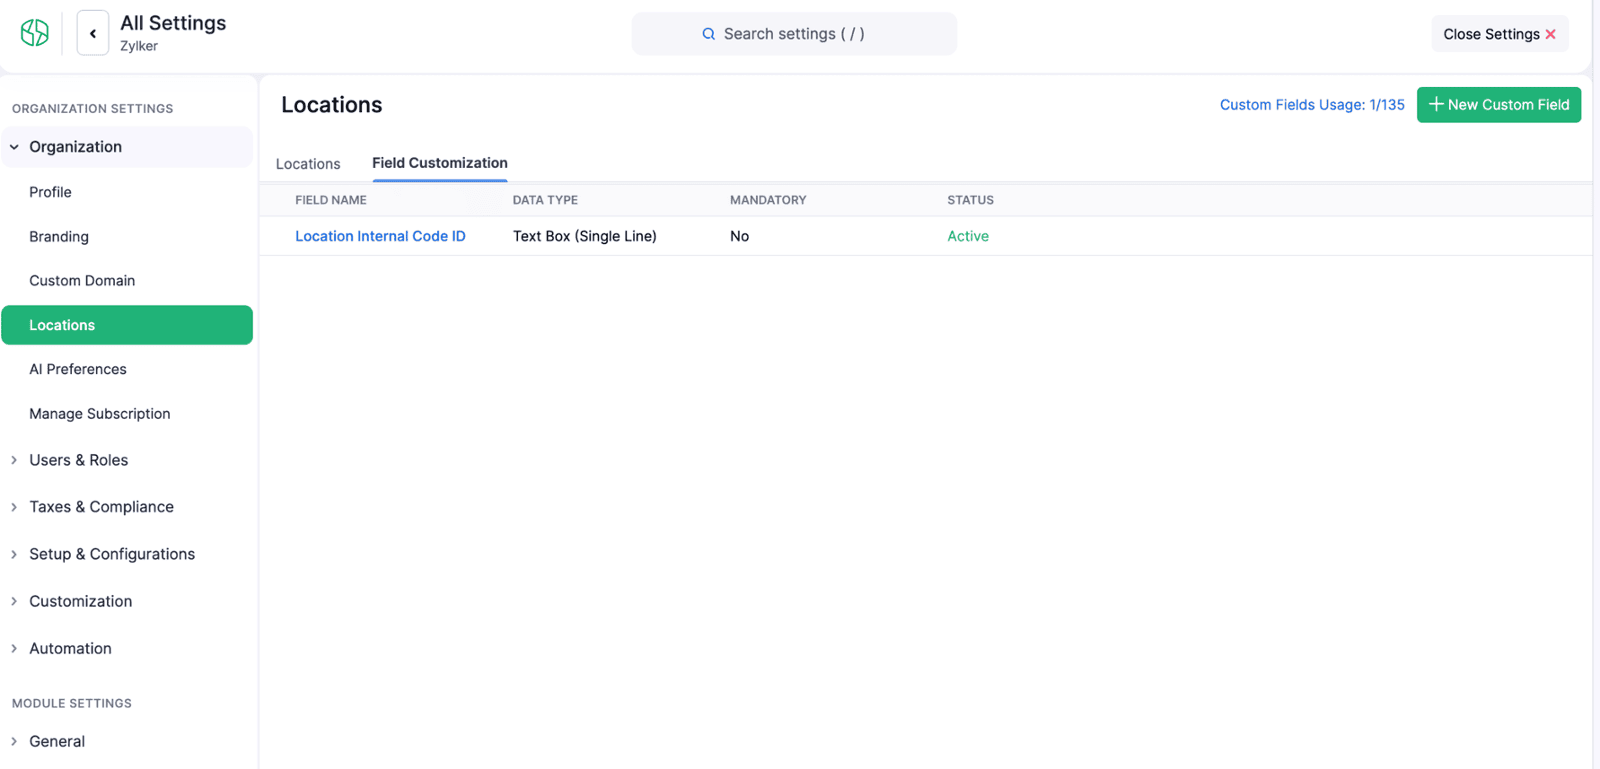1600x769 pixels.
Task: Expand Users & Roles section
Action: tap(14, 460)
